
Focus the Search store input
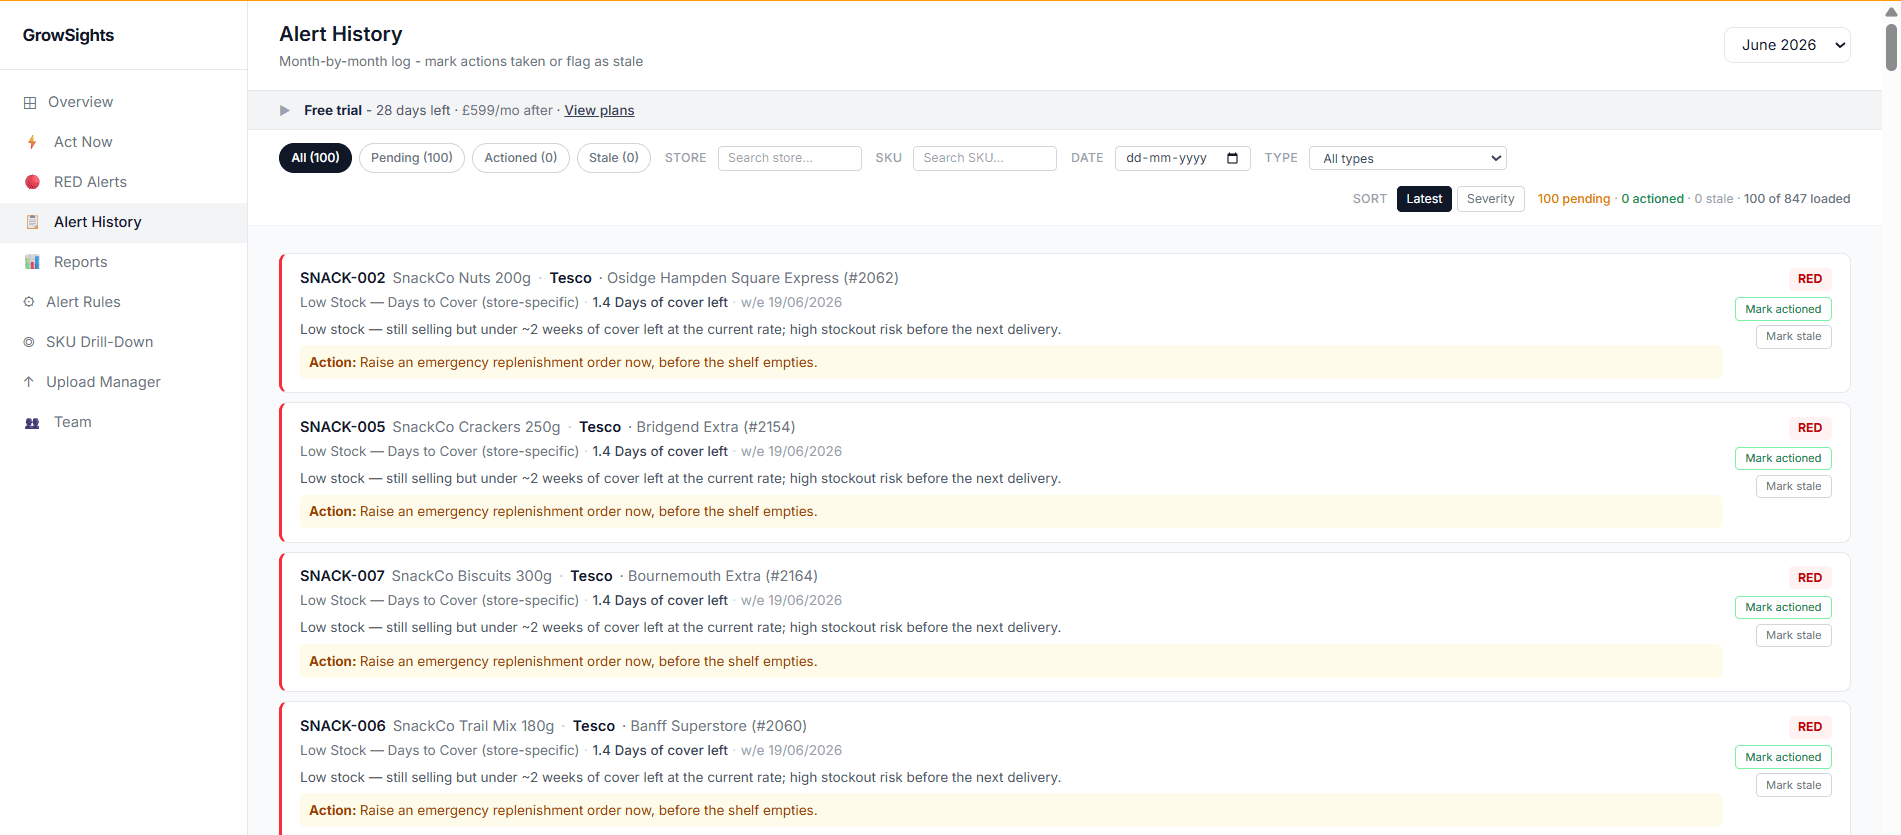click(789, 158)
